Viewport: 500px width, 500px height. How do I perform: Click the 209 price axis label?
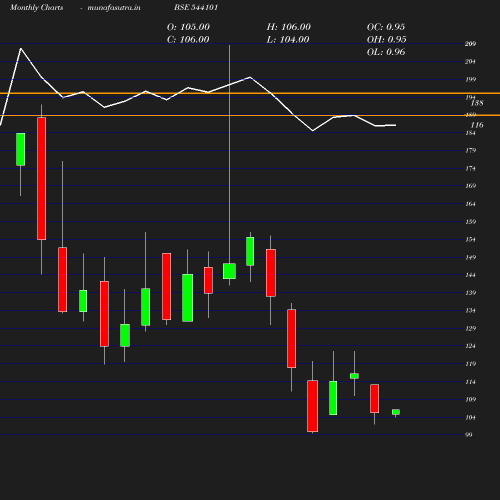pos(470,44)
